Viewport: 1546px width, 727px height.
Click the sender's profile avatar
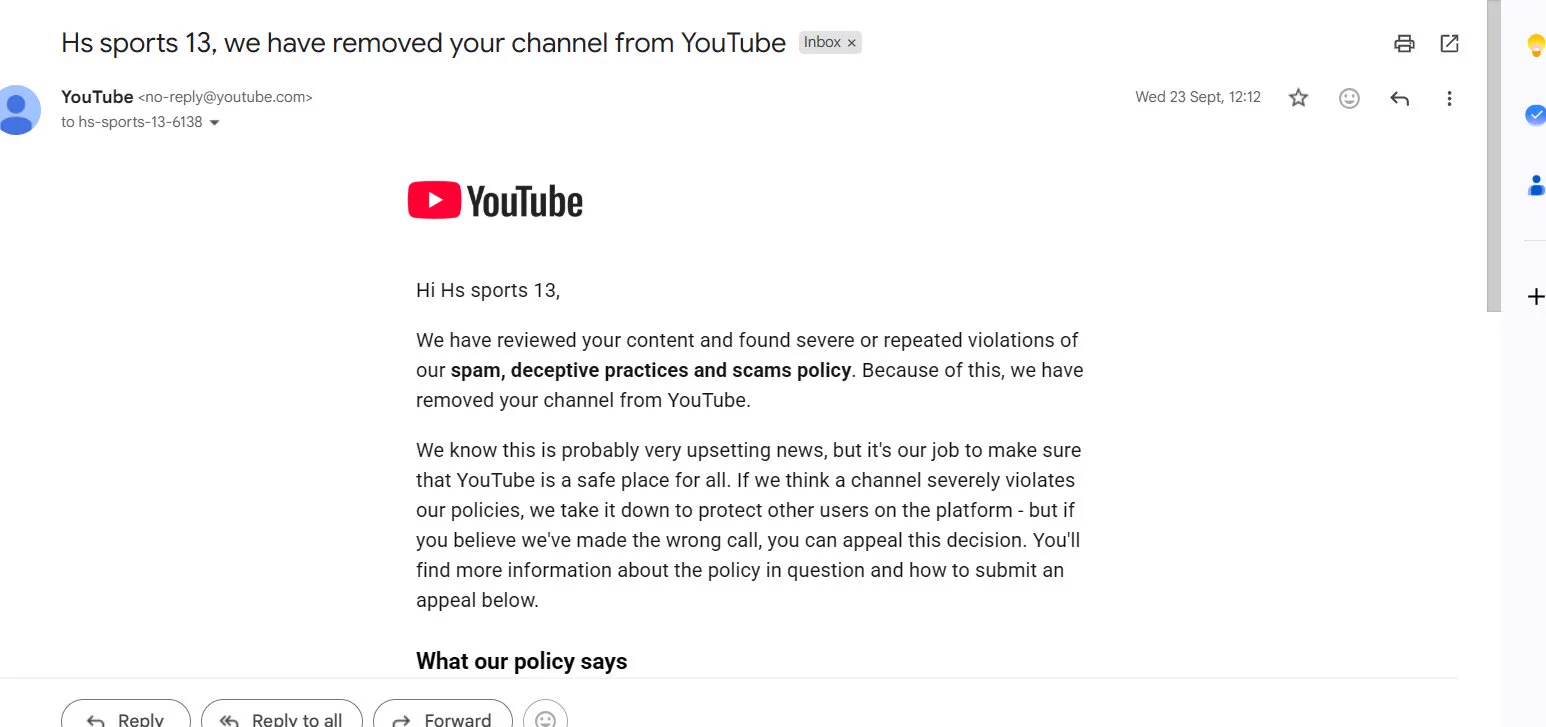coord(18,110)
